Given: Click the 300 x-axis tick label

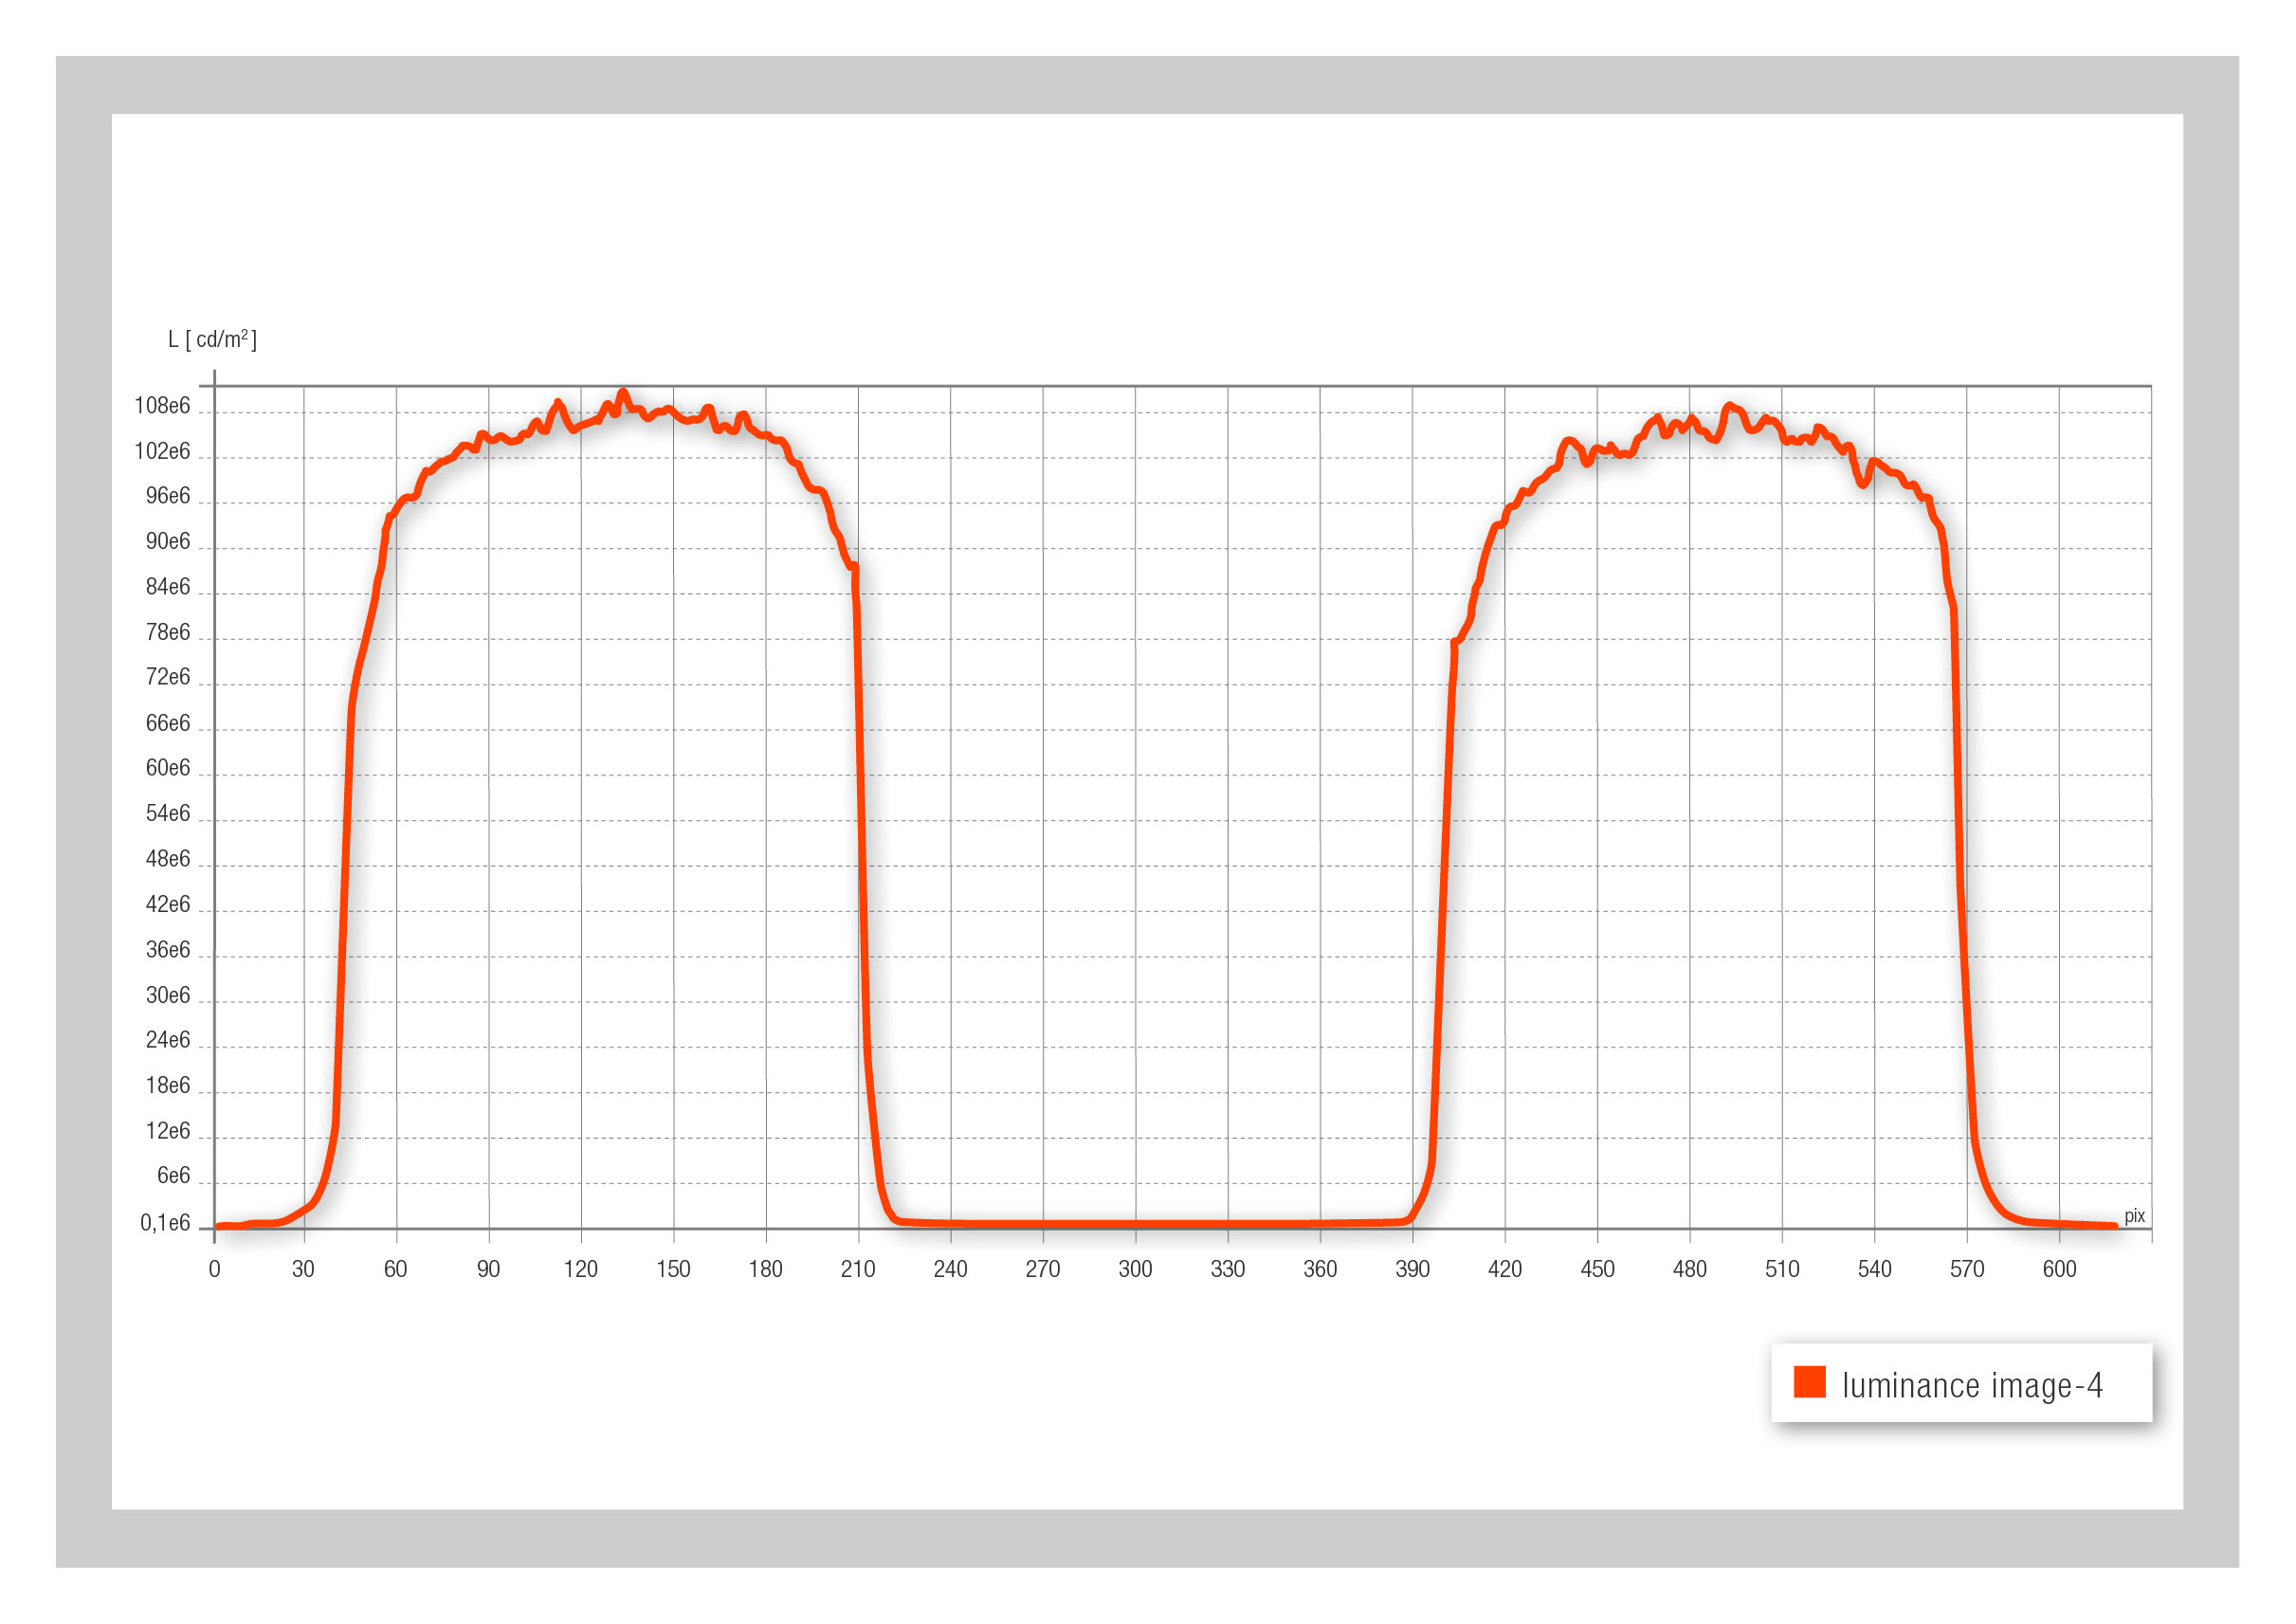Looking at the screenshot, I should point(1135,1269).
